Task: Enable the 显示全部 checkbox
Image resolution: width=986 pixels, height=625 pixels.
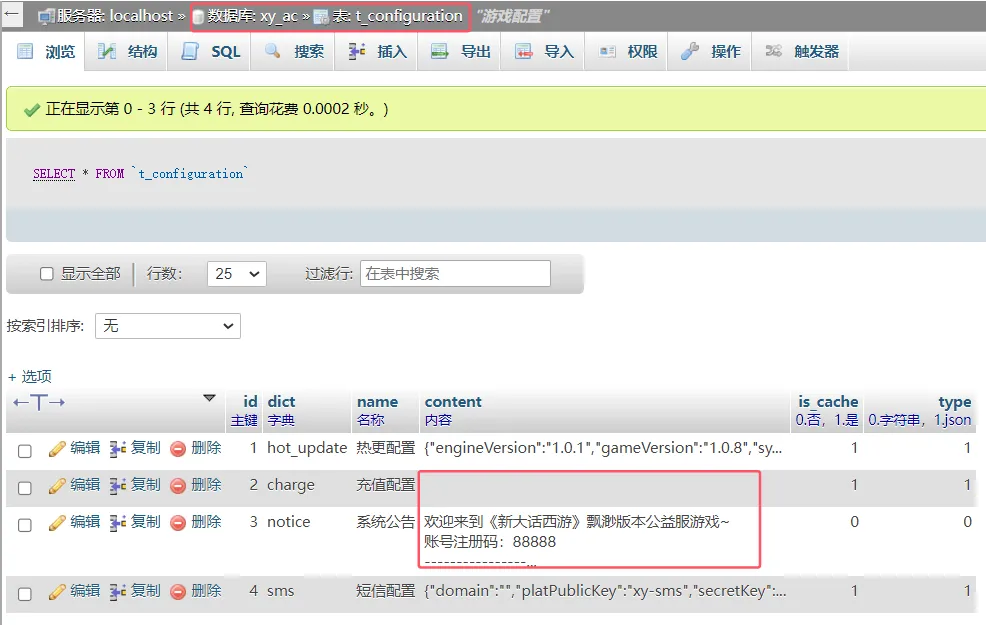Action: pyautogui.click(x=46, y=274)
